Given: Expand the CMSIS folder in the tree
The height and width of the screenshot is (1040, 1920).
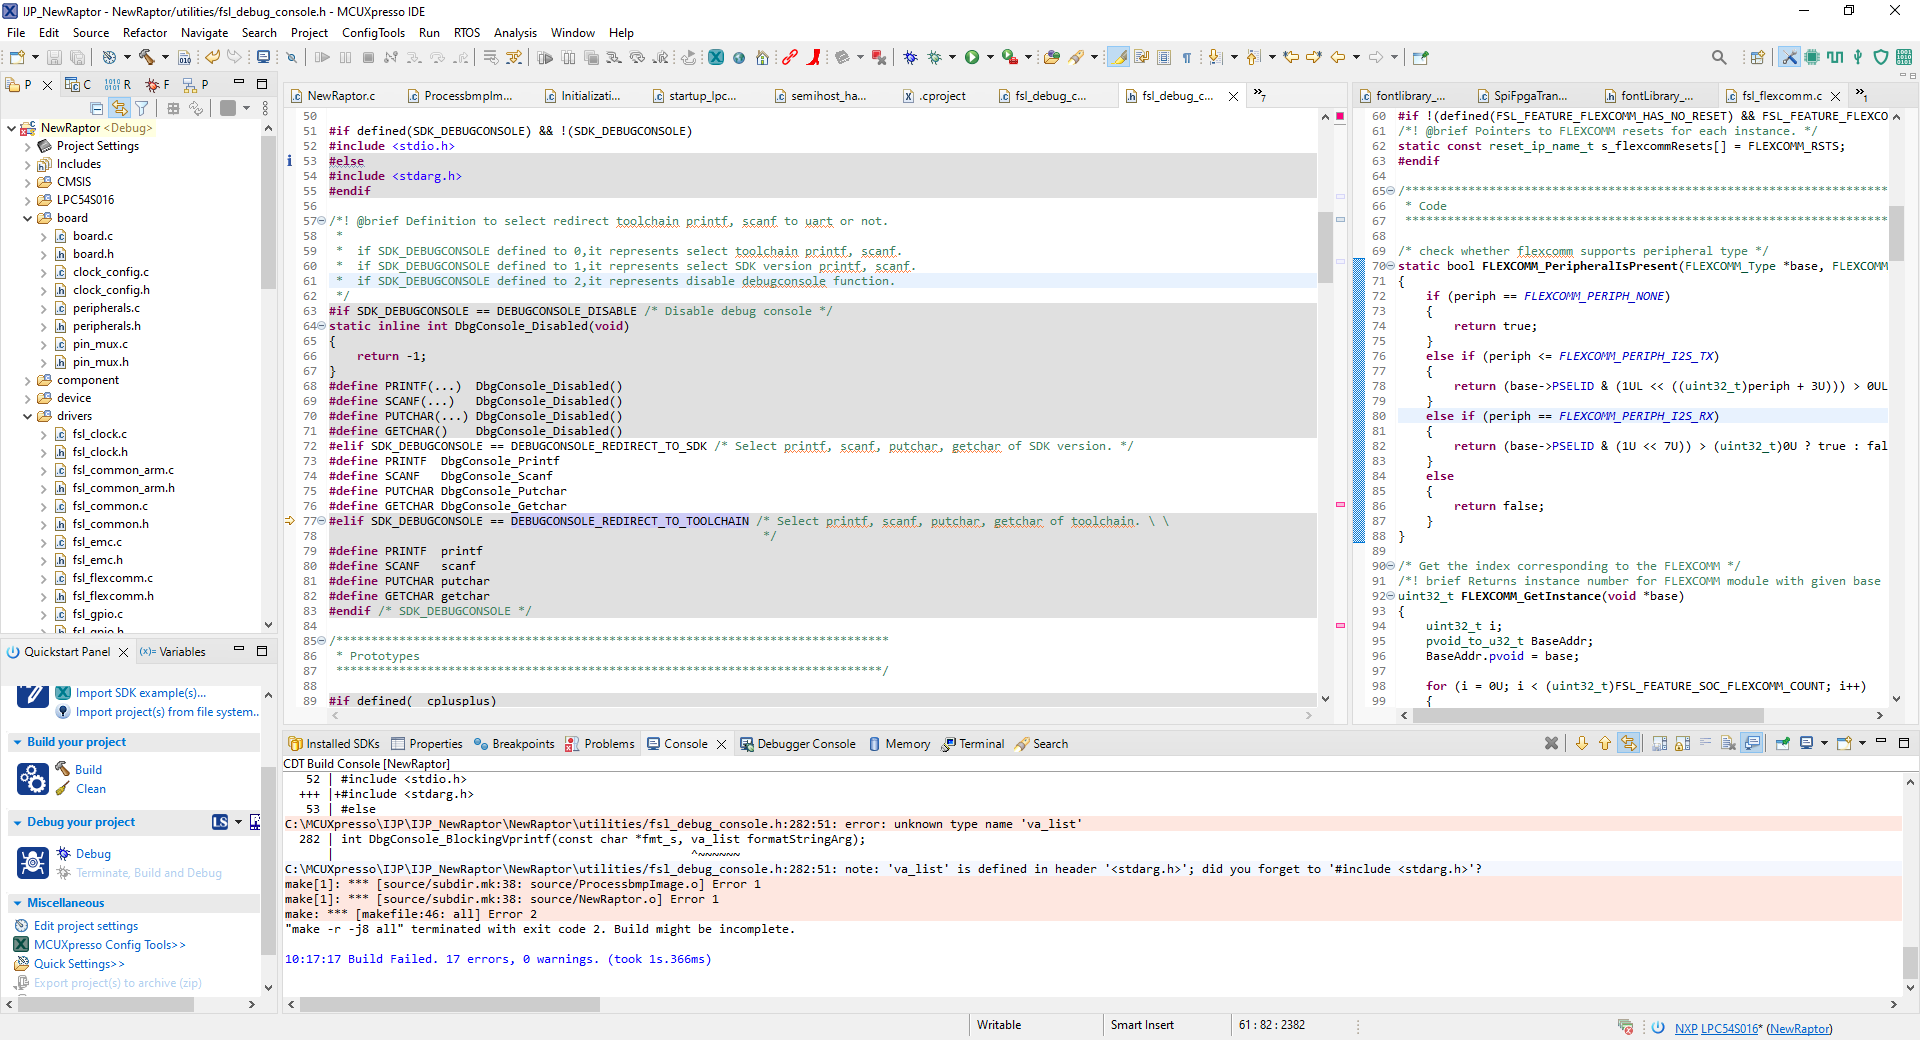Looking at the screenshot, I should pos(28,182).
